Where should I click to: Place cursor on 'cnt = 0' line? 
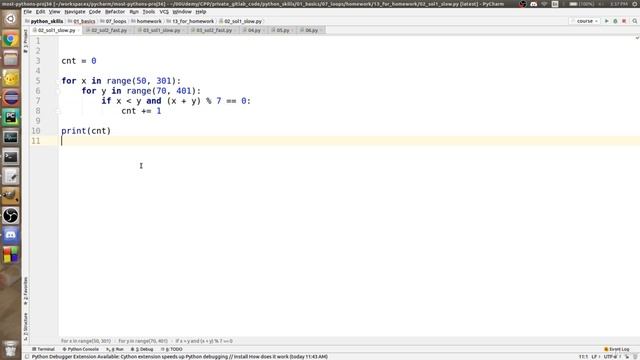[79, 61]
